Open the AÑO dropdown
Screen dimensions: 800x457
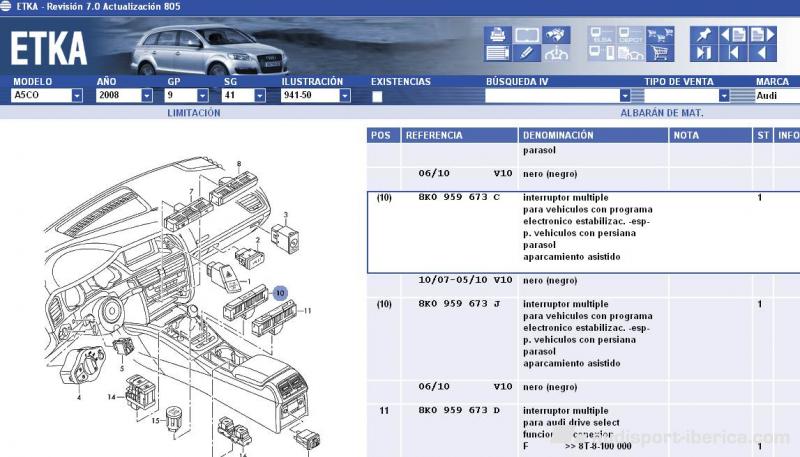pyautogui.click(x=147, y=95)
